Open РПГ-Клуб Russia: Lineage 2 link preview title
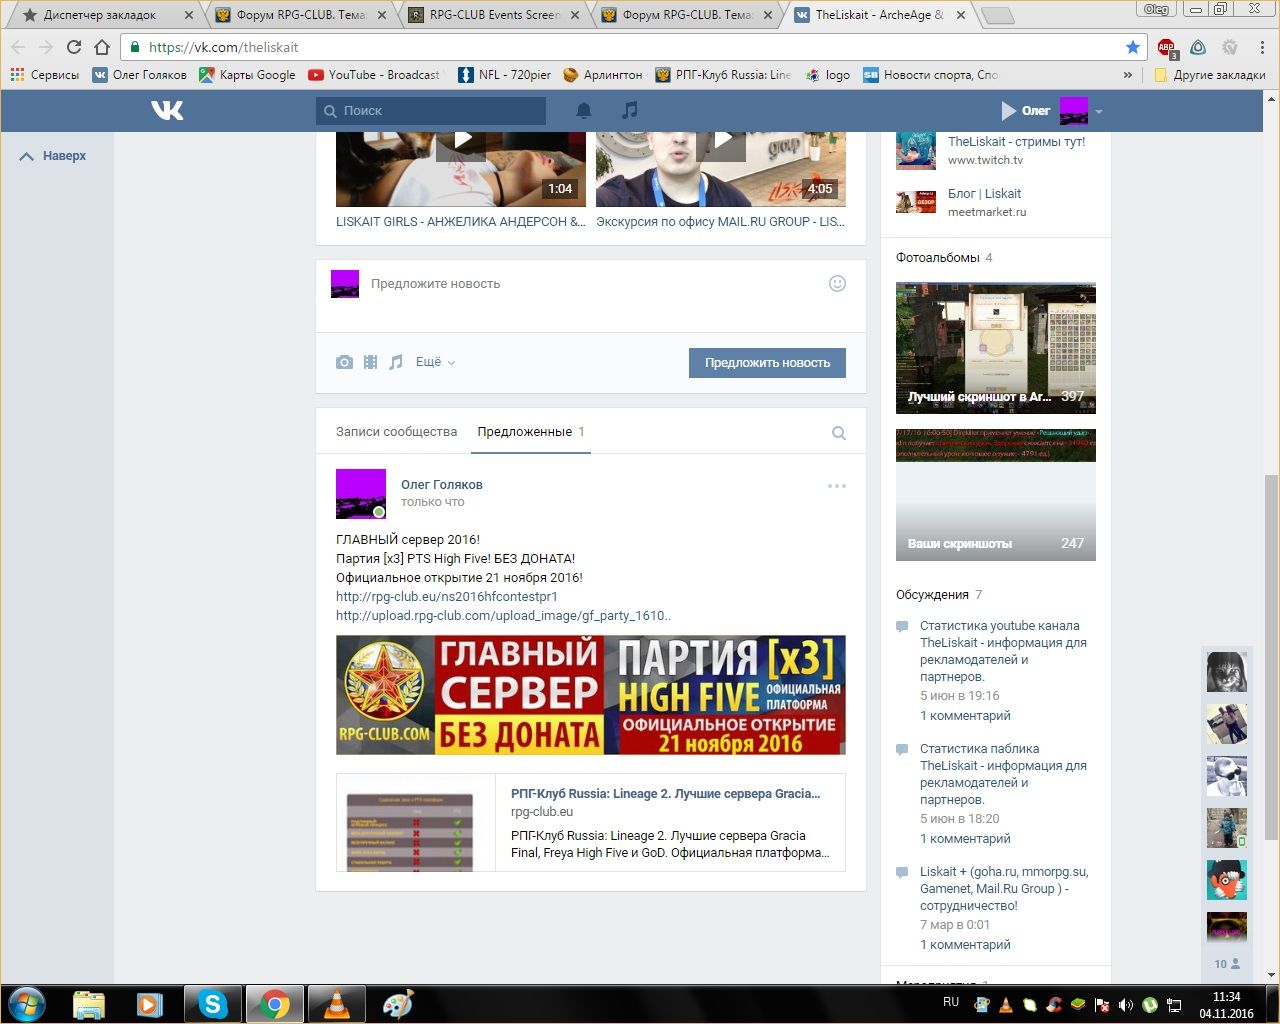 [665, 794]
